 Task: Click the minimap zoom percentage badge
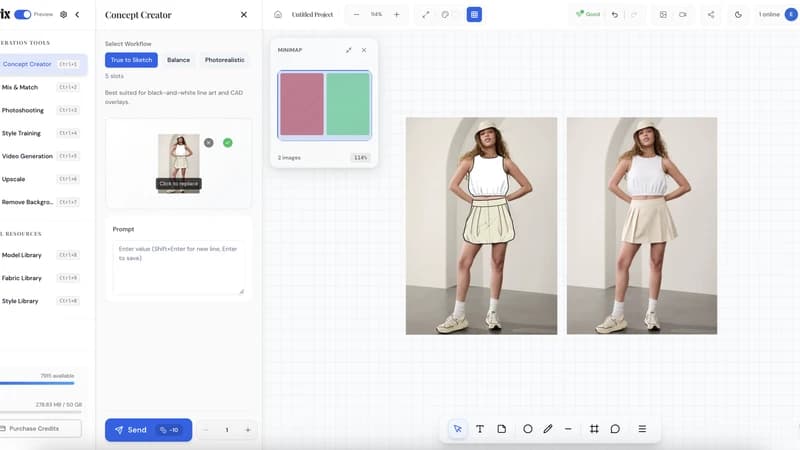360,158
